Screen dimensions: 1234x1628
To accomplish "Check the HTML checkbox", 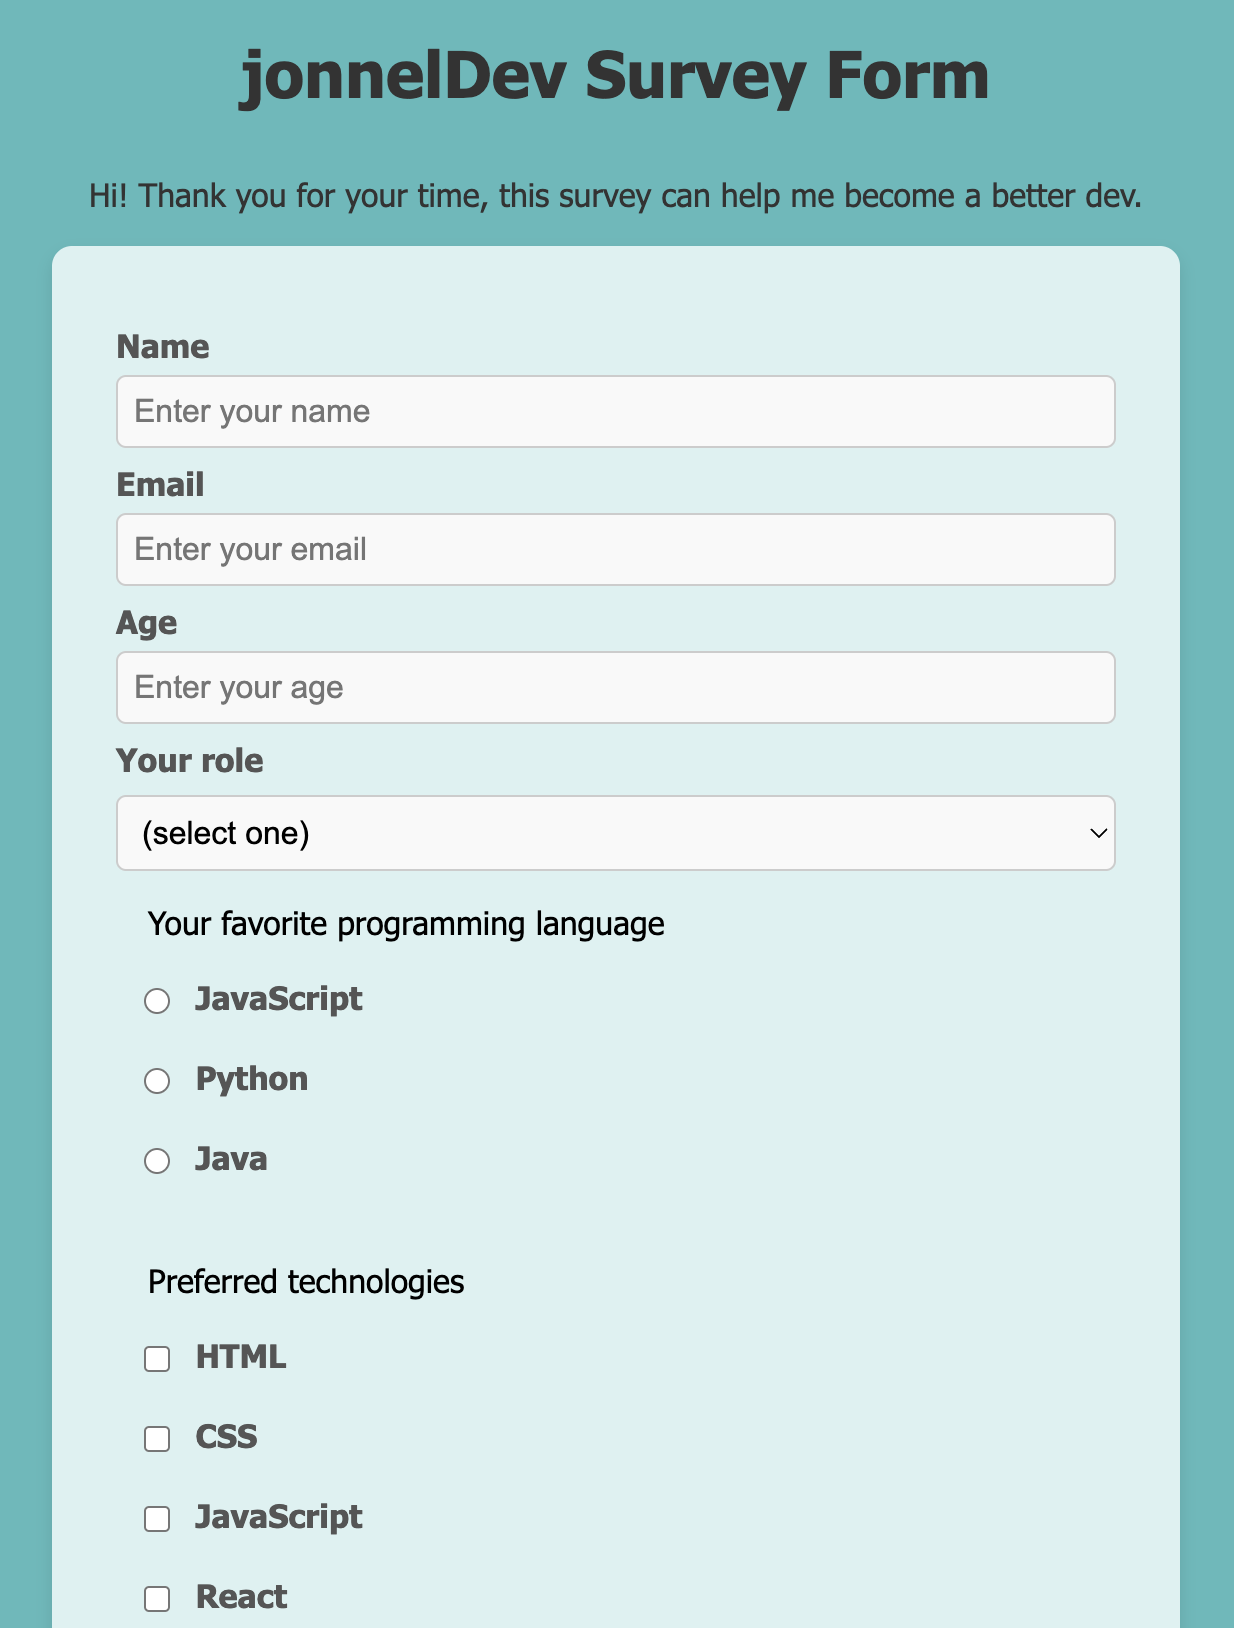I will (x=157, y=1359).
